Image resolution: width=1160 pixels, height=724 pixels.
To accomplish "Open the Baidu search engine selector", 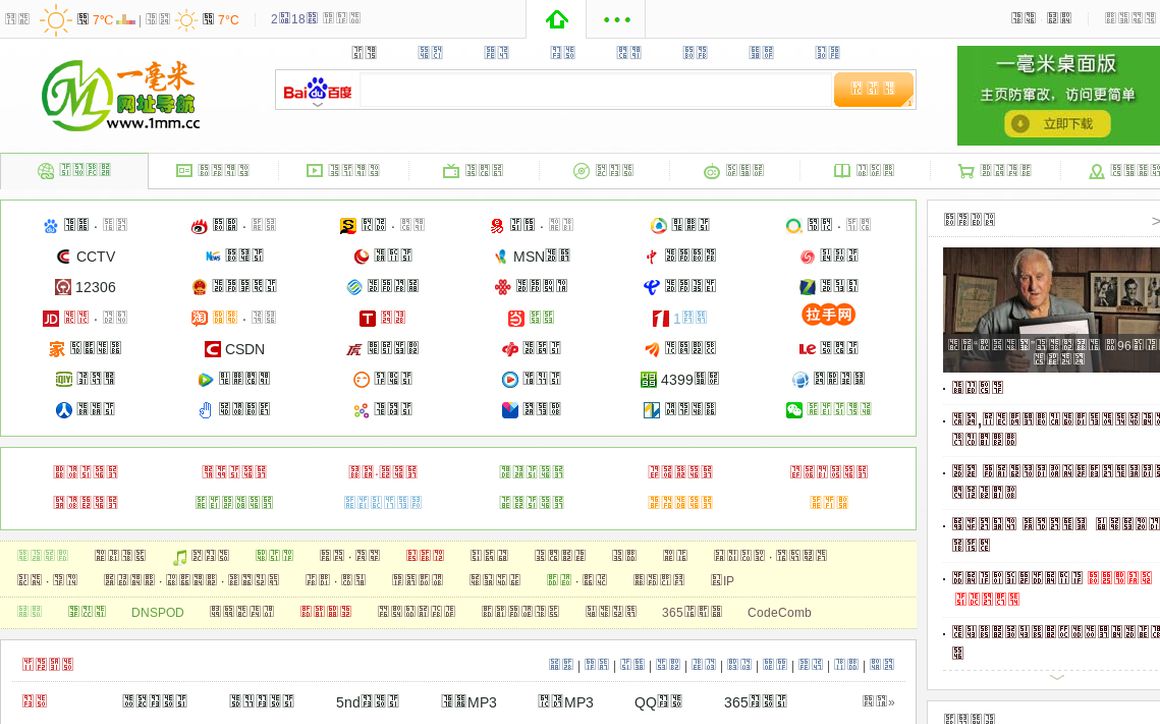I will 317,91.
